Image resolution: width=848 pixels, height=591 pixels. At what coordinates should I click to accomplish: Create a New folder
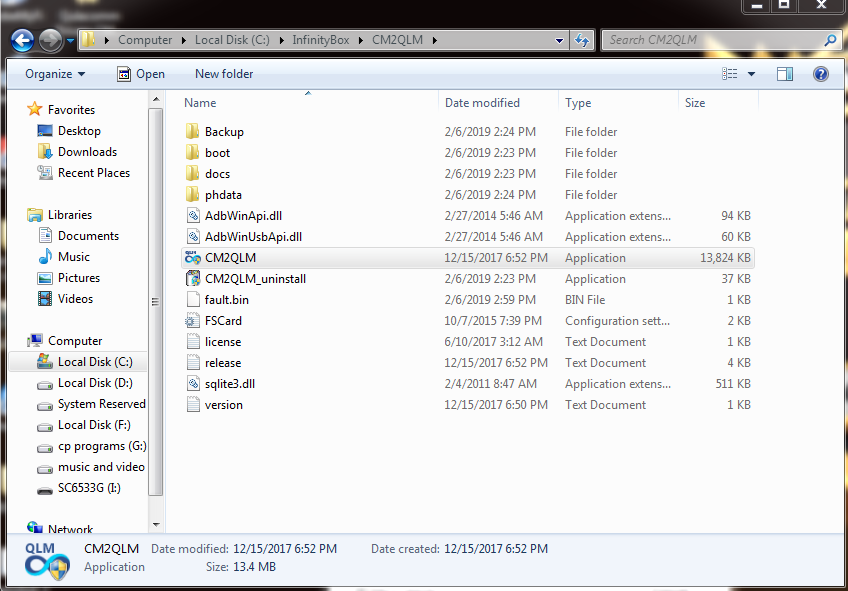[x=224, y=74]
